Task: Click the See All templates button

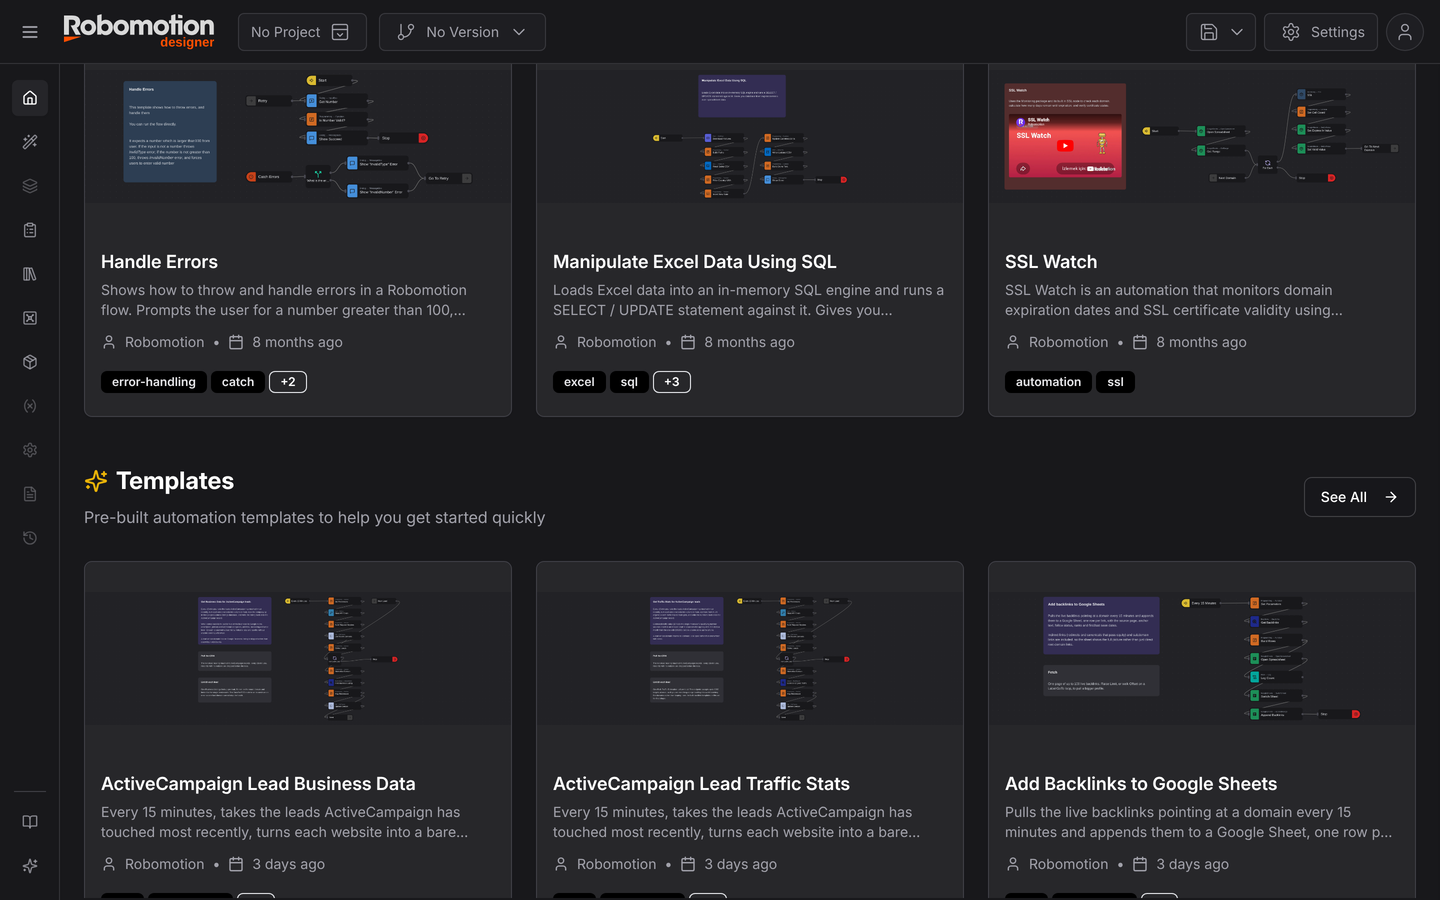Action: click(x=1359, y=497)
